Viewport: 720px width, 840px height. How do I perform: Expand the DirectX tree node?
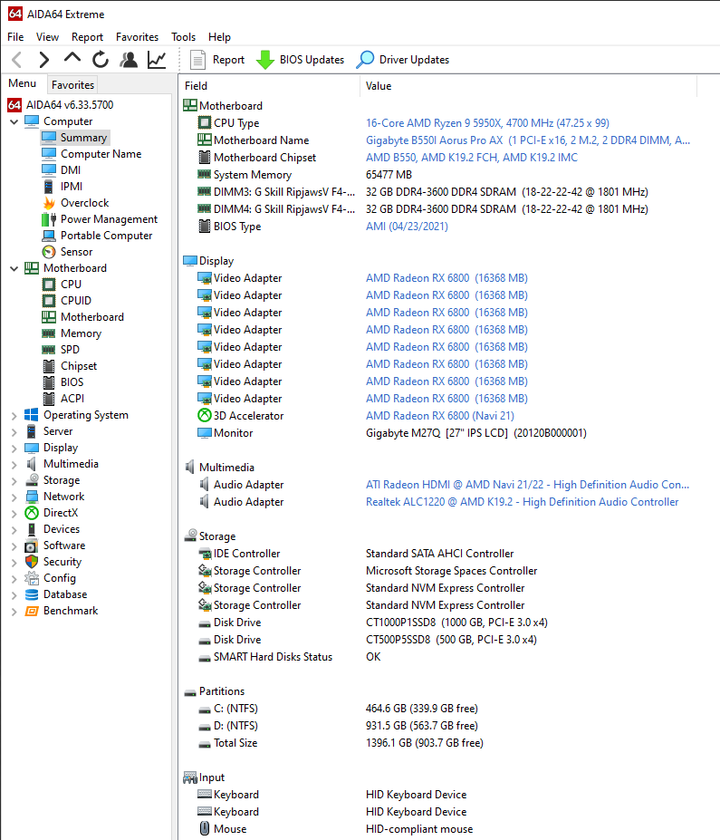[x=14, y=513]
